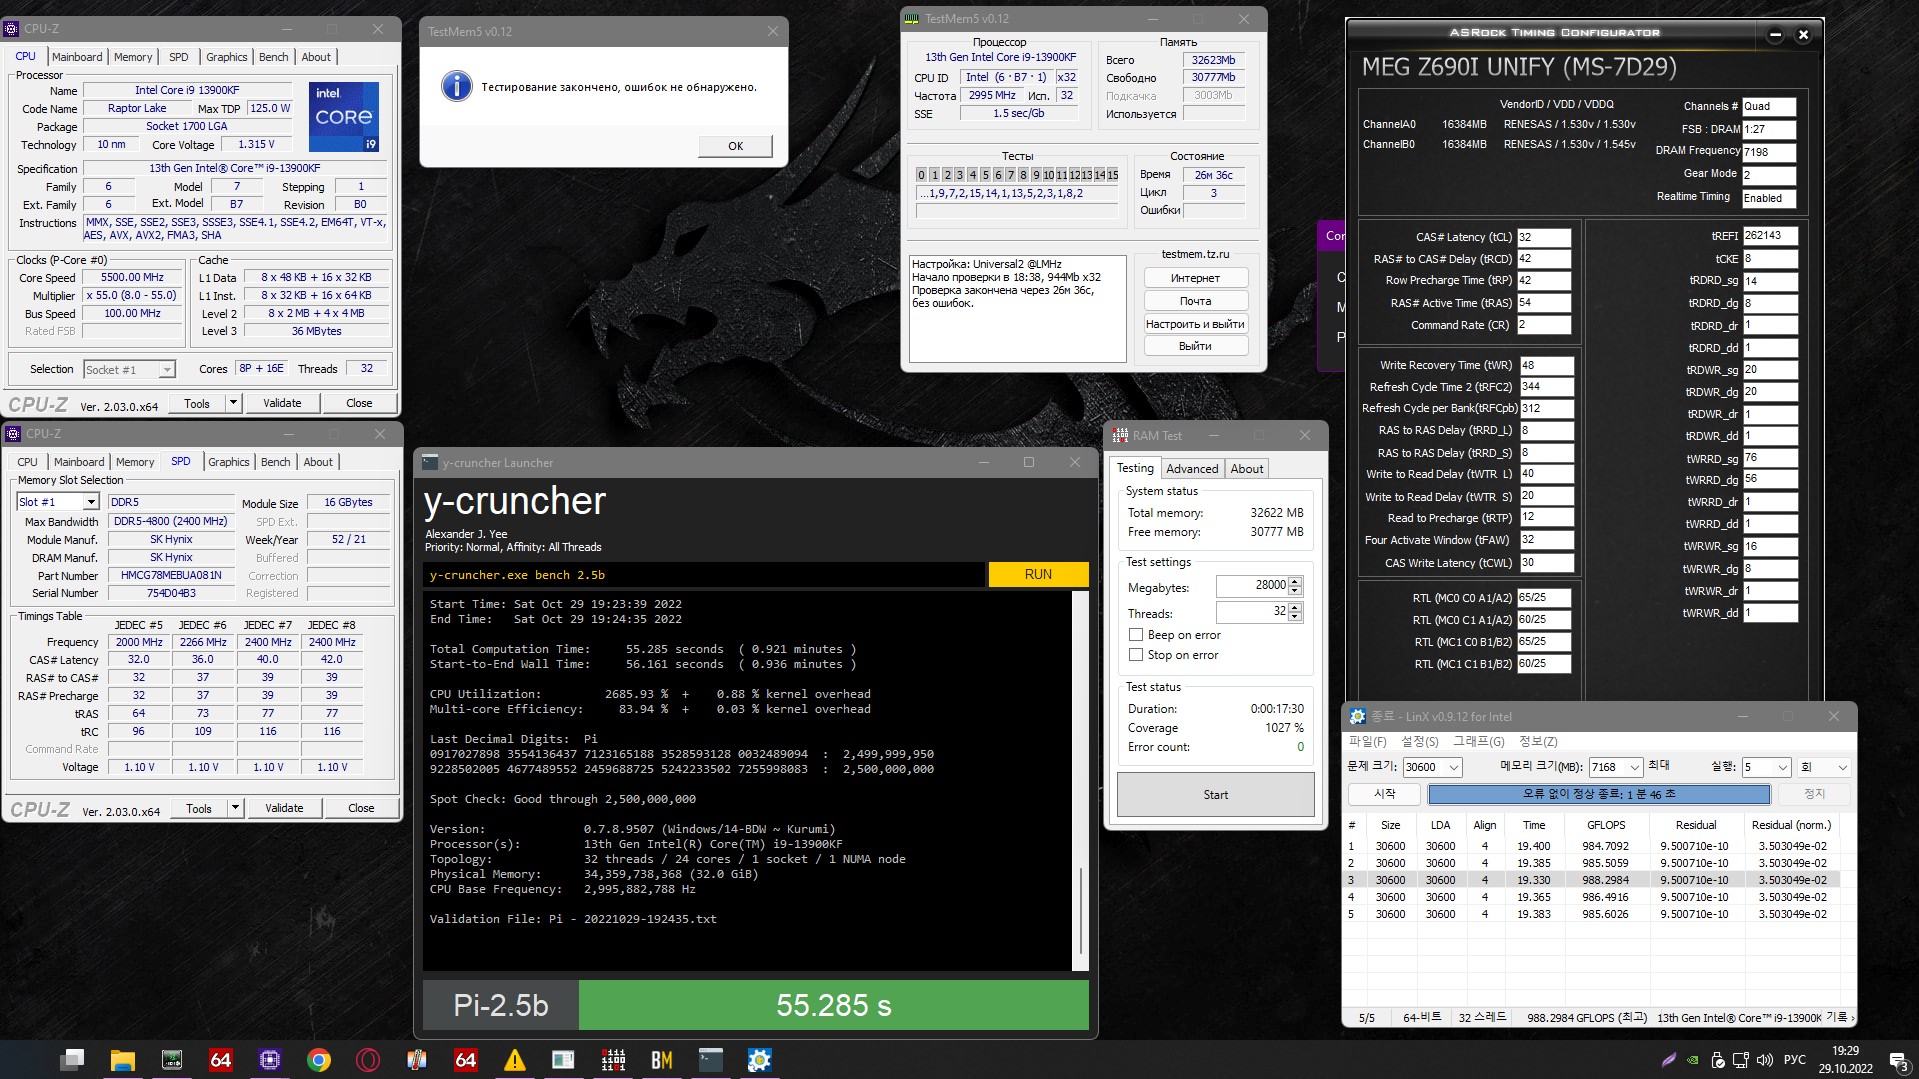Close the ASRock Timing Configurator window
The image size is (1919, 1079).
(1803, 34)
